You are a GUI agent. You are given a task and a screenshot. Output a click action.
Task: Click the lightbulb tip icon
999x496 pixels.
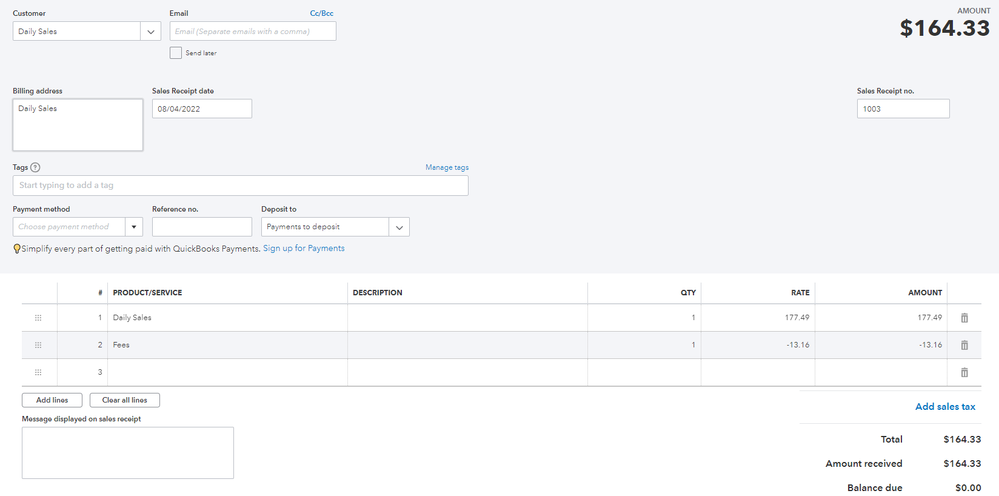click(17, 249)
